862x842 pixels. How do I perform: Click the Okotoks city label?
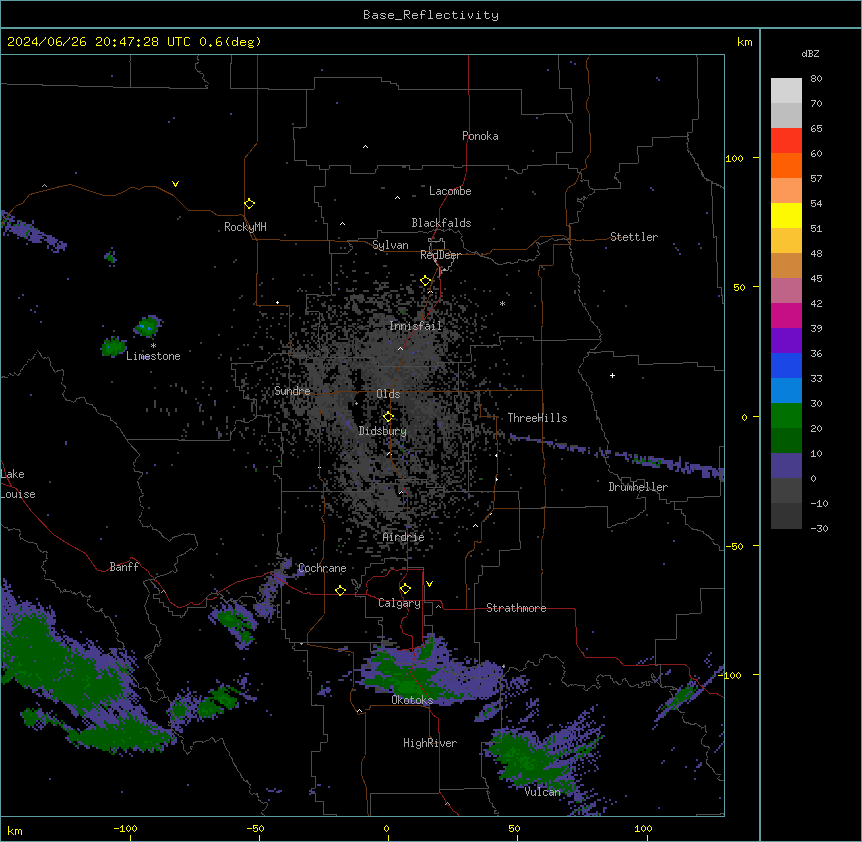(x=412, y=700)
